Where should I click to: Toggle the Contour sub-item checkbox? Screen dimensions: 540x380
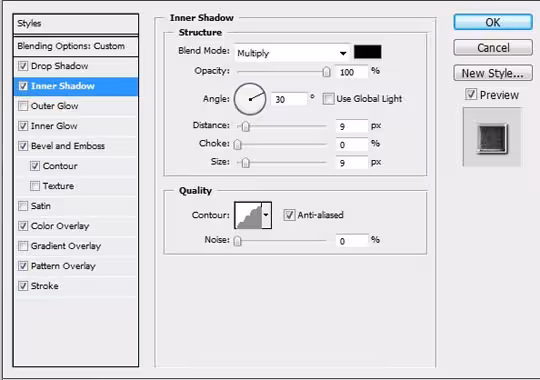point(35,166)
